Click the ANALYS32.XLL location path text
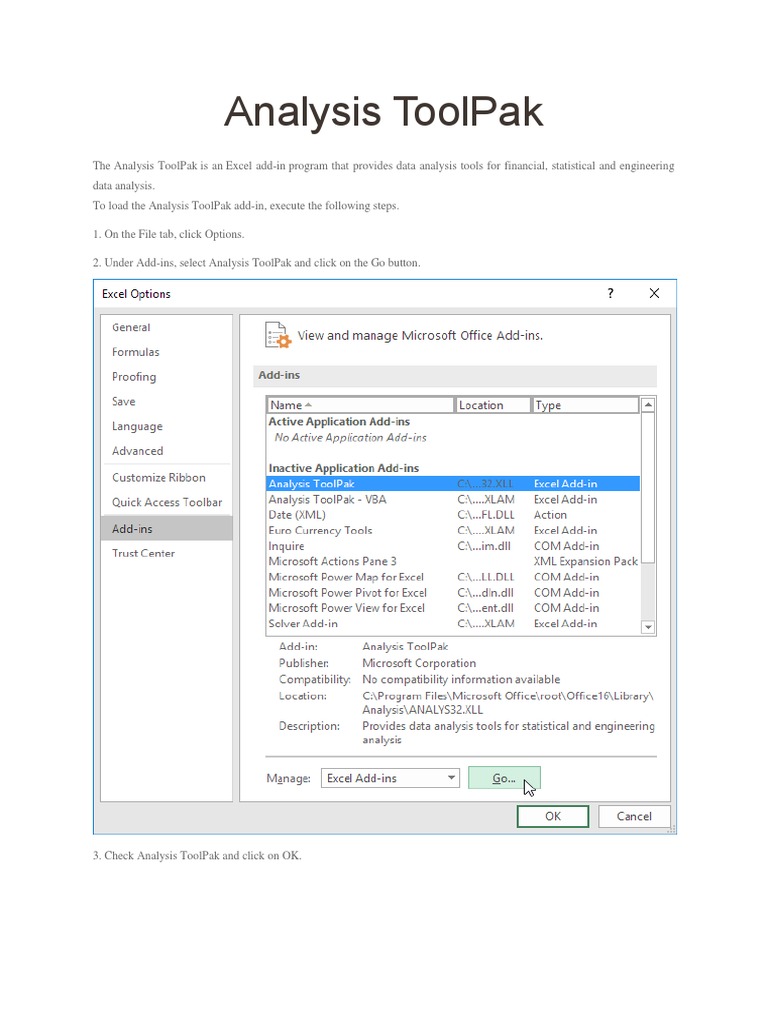768x1024 pixels. click(507, 703)
